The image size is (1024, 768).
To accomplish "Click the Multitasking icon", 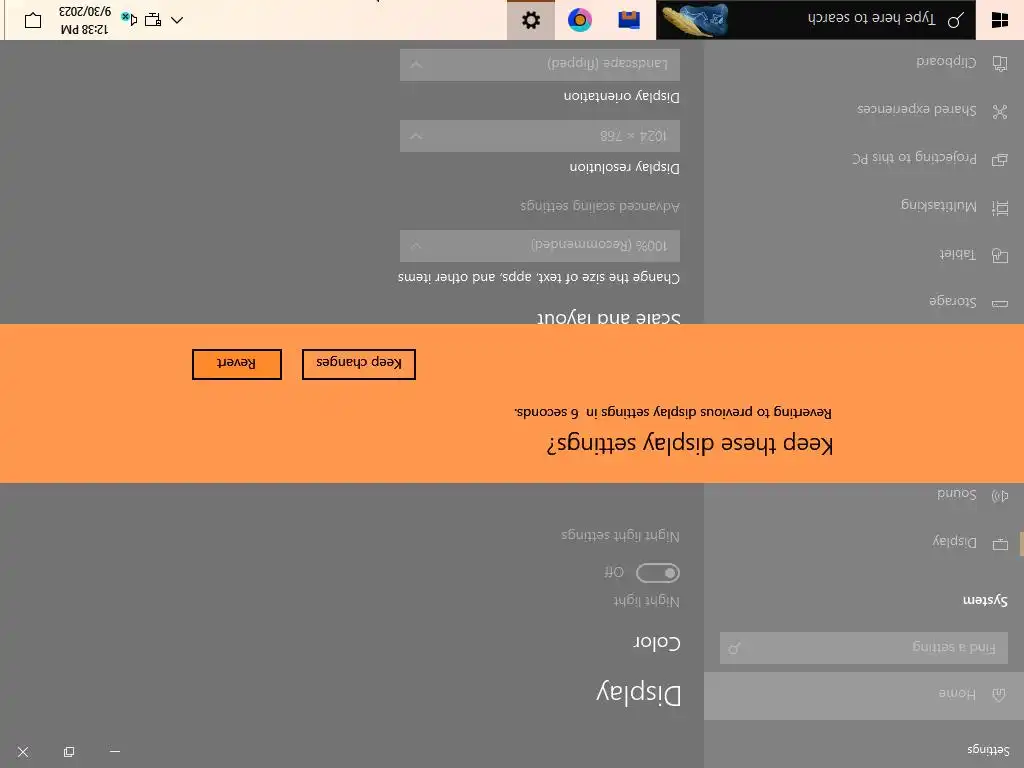I will (1000, 208).
